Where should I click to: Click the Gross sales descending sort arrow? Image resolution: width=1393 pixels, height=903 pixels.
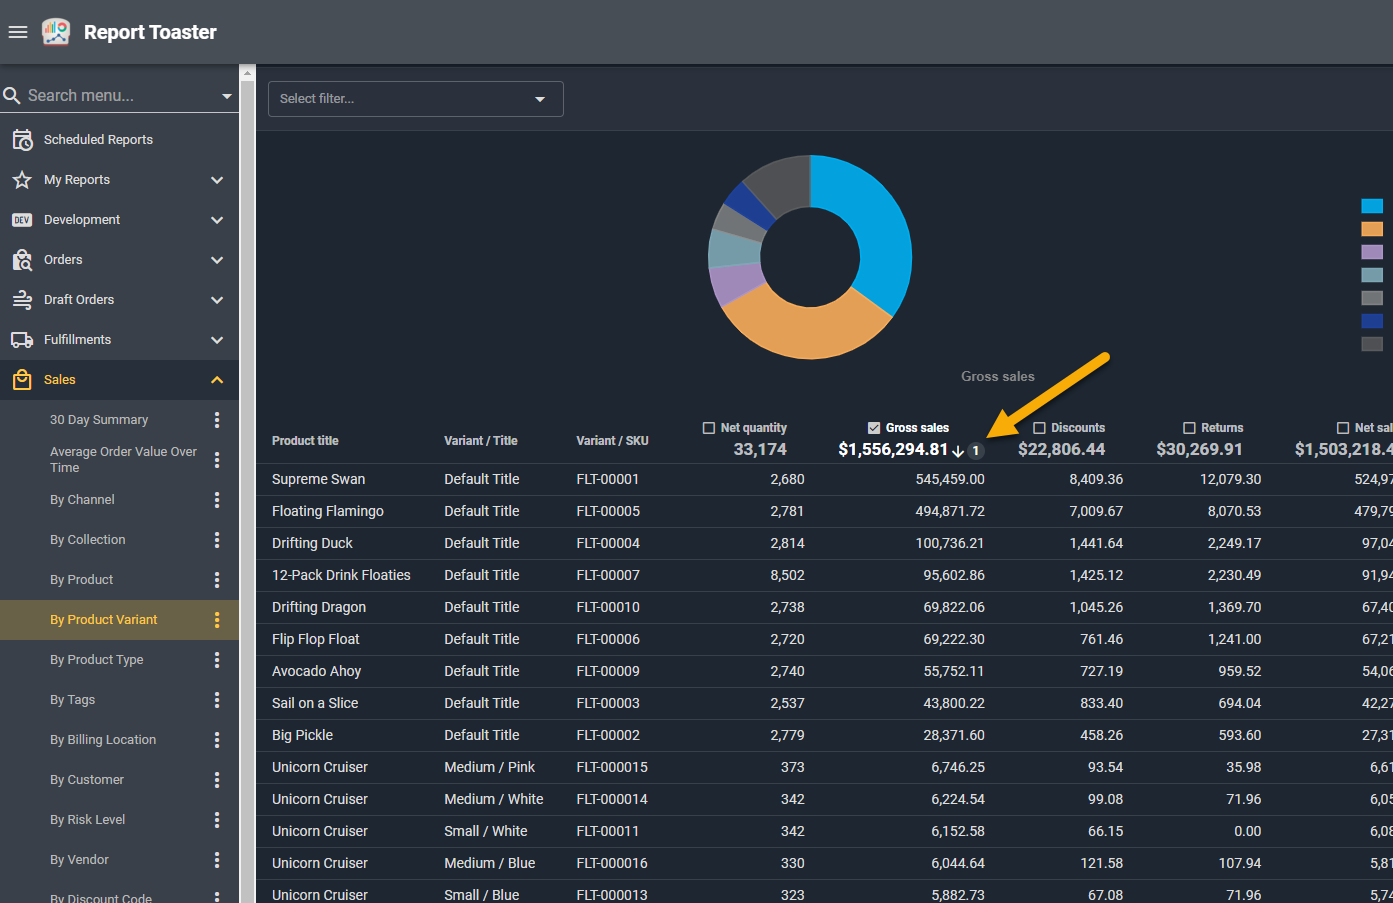tap(958, 451)
